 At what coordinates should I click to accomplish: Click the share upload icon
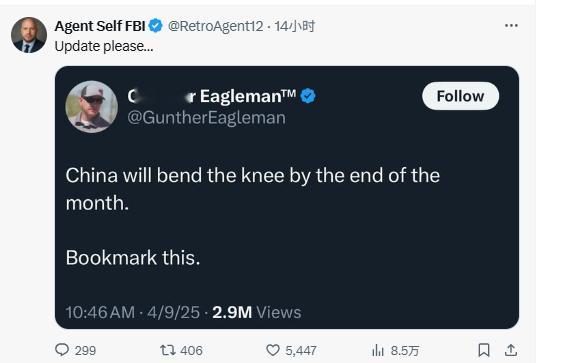(511, 350)
